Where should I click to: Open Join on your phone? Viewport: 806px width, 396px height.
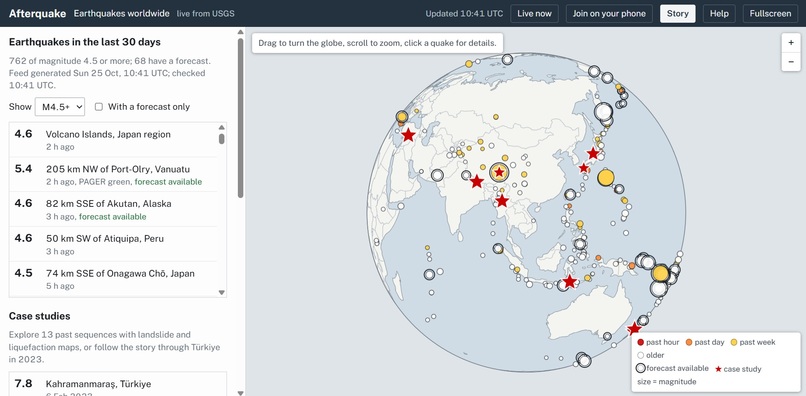click(609, 13)
